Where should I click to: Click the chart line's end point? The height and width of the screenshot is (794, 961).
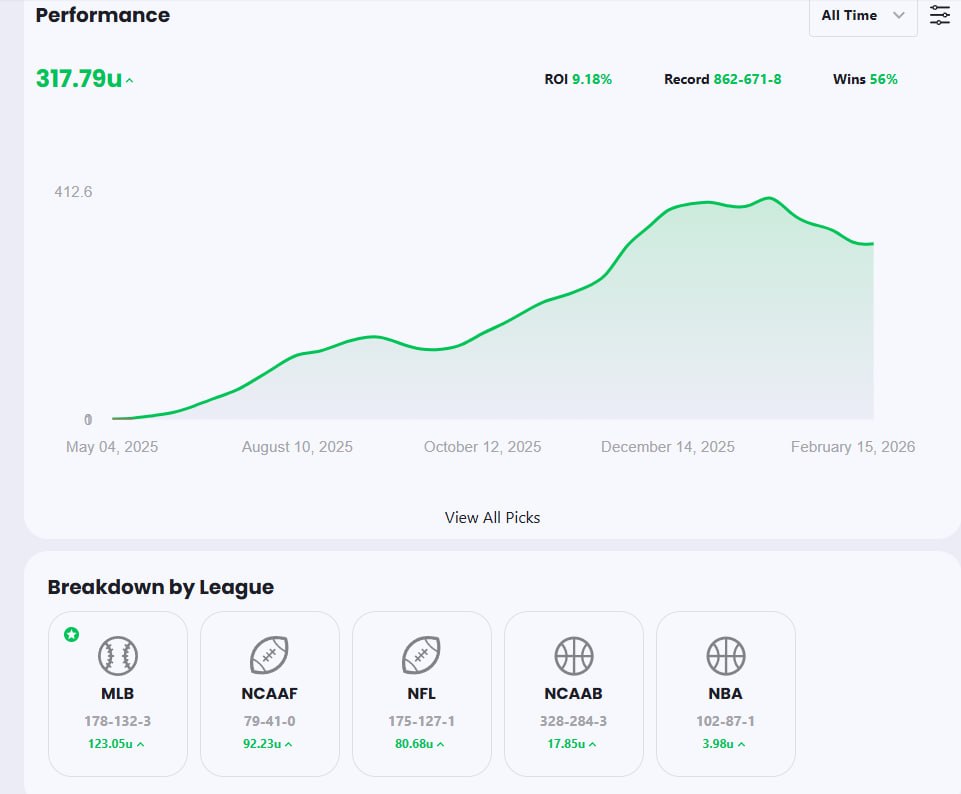click(x=873, y=244)
